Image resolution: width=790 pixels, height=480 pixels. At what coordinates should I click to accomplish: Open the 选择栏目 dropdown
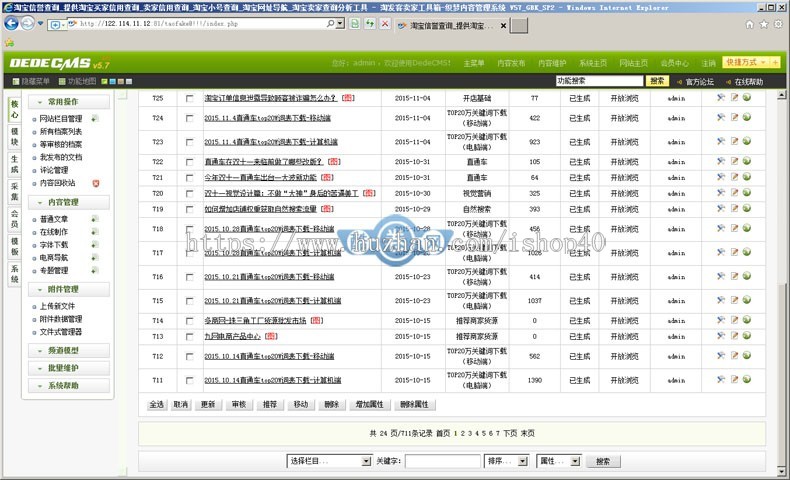coord(329,461)
